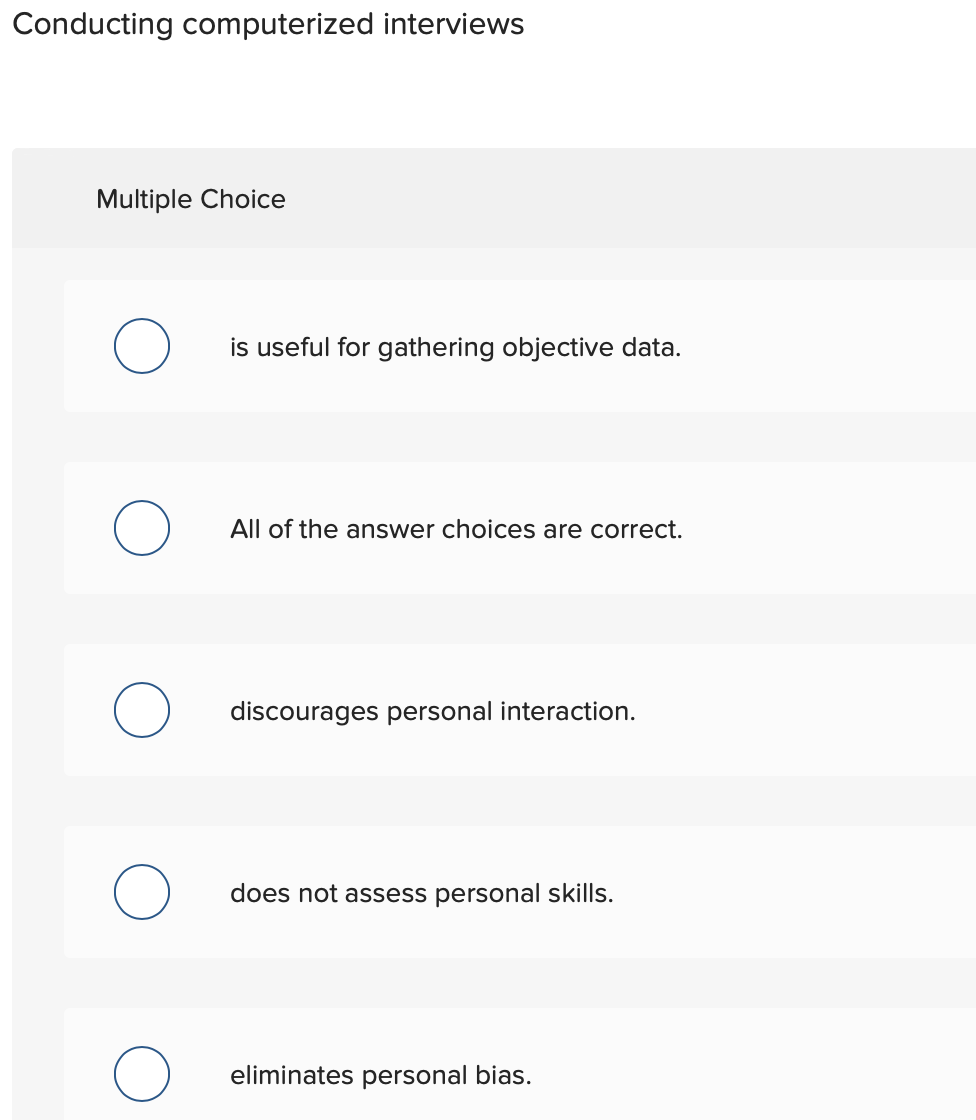
Task: Click the answer text 'does not assess personal skills'
Action: click(422, 893)
